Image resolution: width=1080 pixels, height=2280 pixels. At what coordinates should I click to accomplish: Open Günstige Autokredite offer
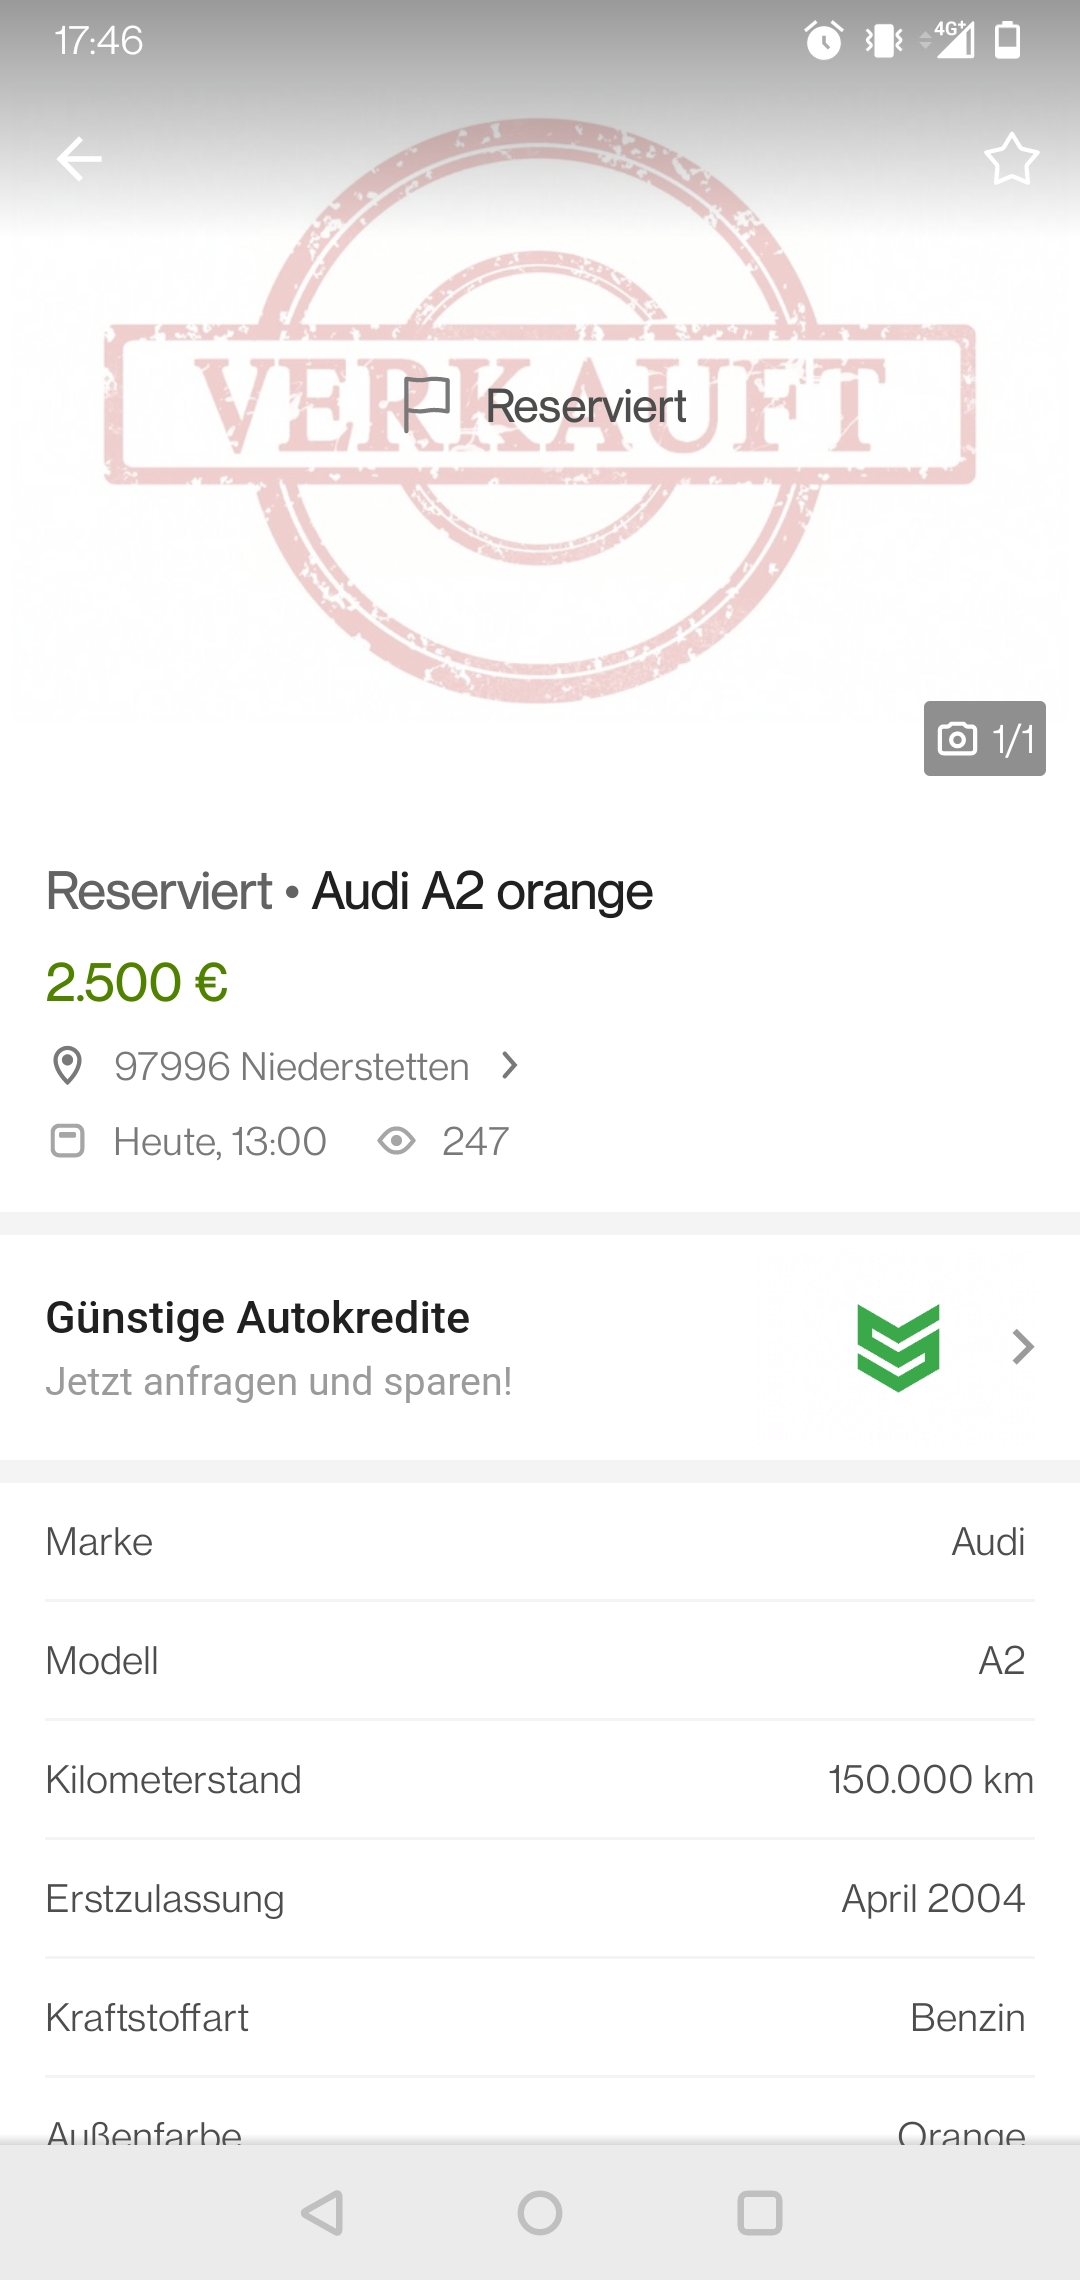540,1347
